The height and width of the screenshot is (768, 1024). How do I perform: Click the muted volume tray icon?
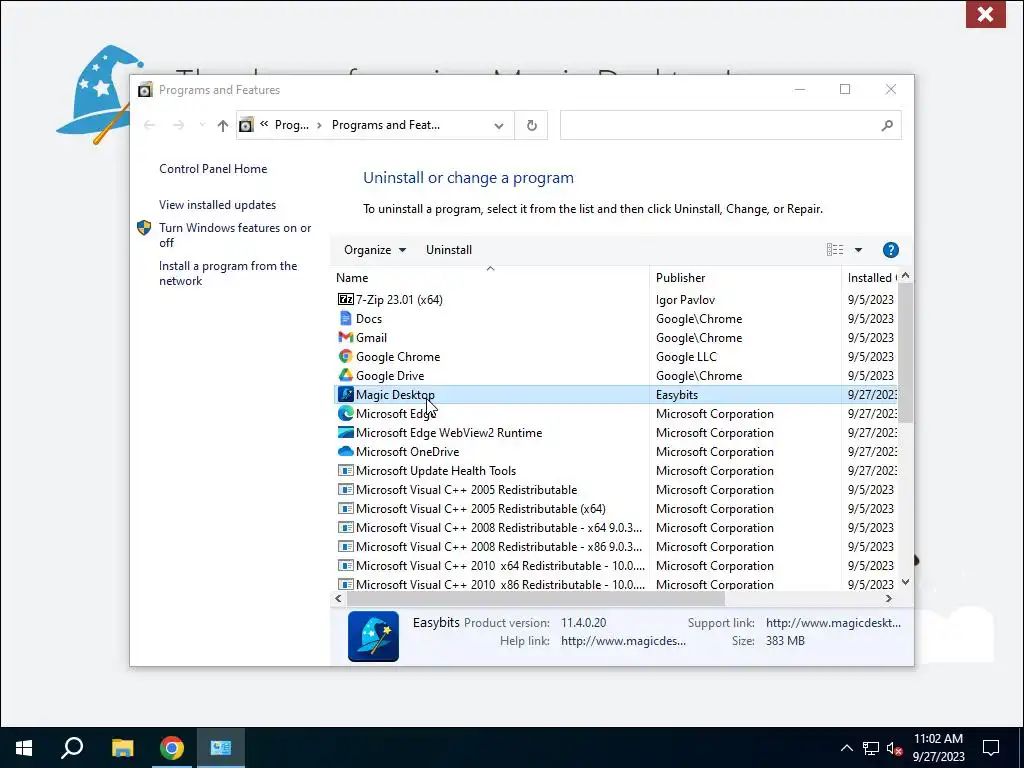click(x=893, y=748)
